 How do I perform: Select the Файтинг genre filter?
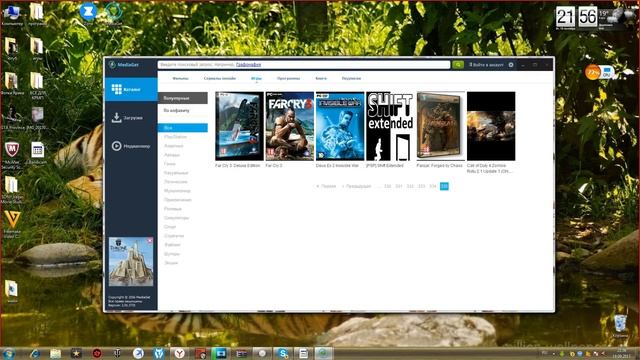click(172, 244)
